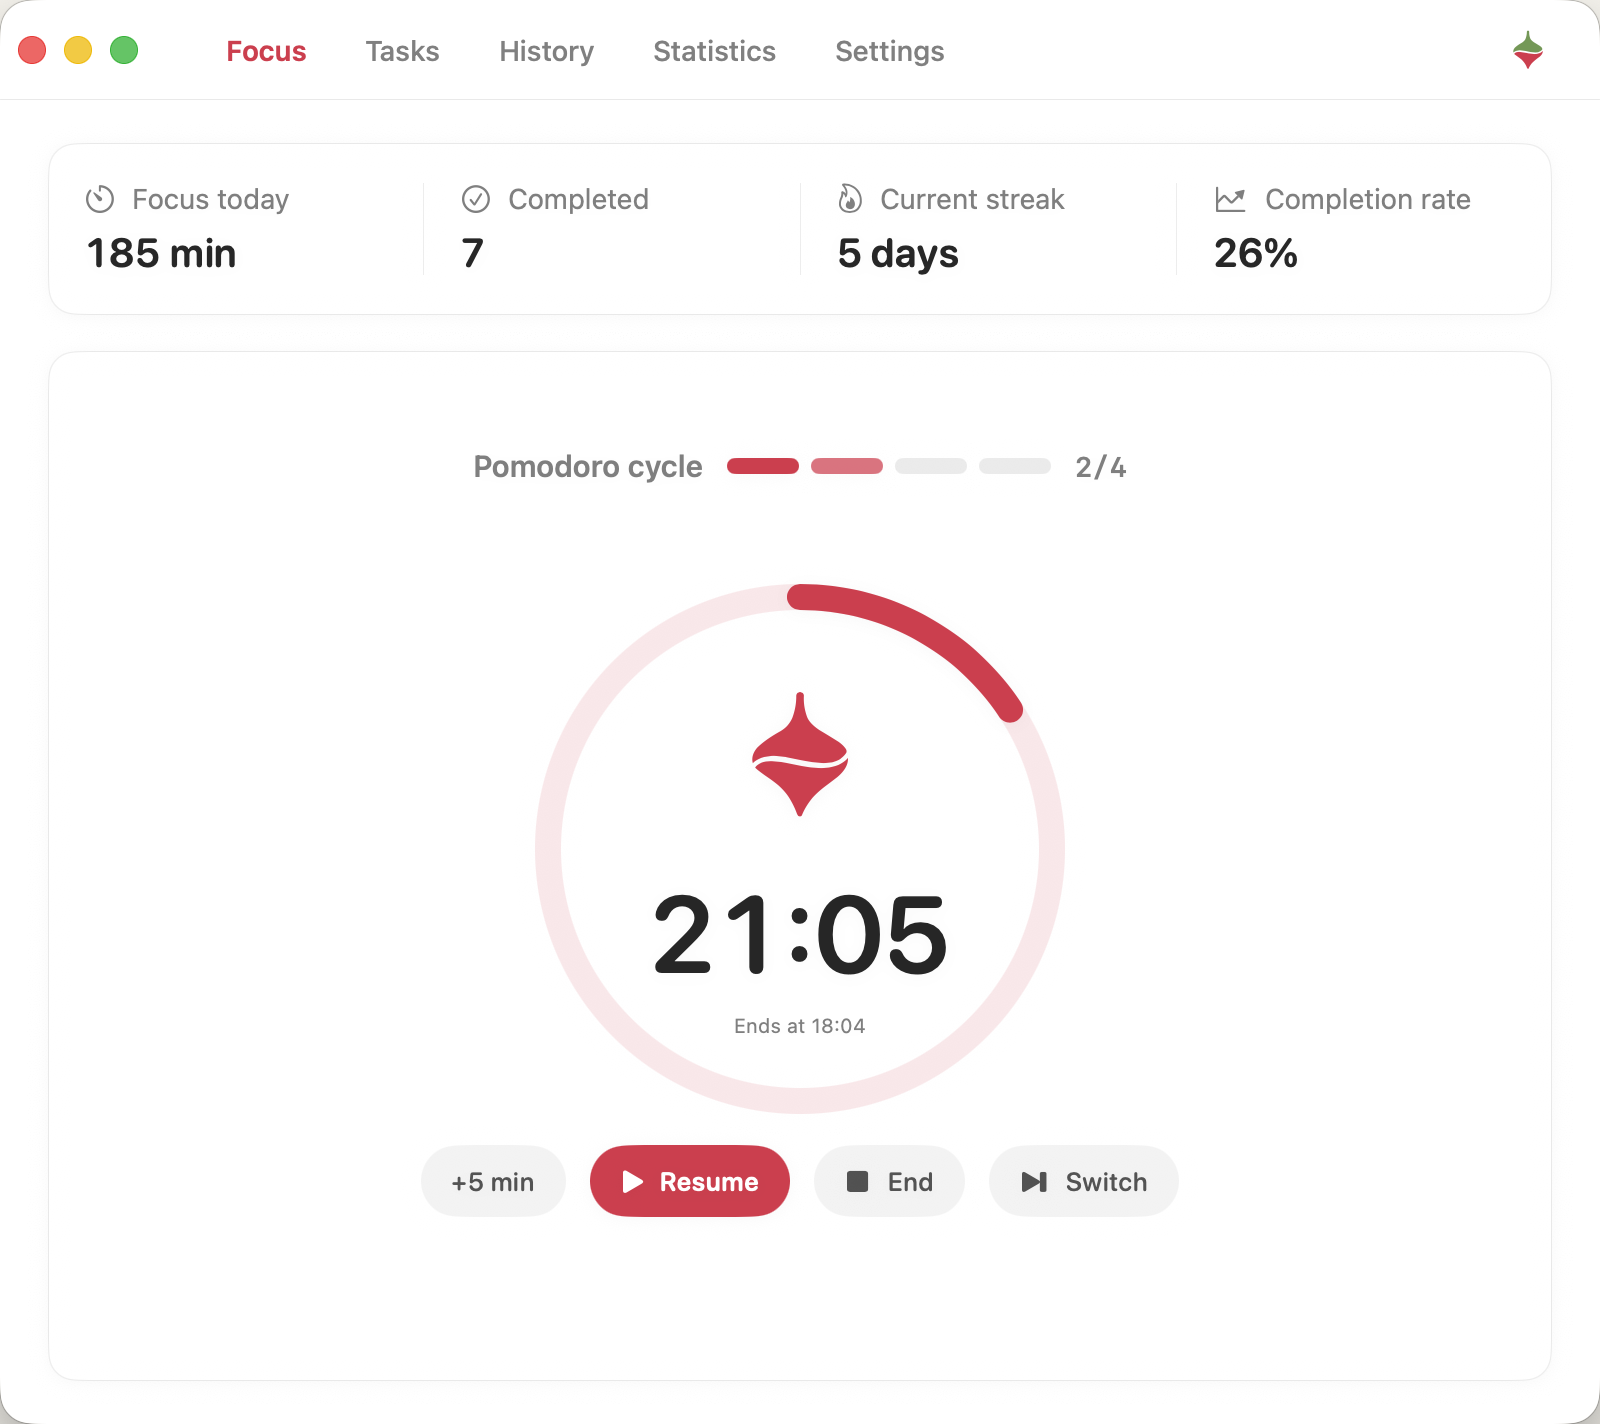Image resolution: width=1600 pixels, height=1424 pixels.
Task: Click the Completed count '7'
Action: (473, 254)
